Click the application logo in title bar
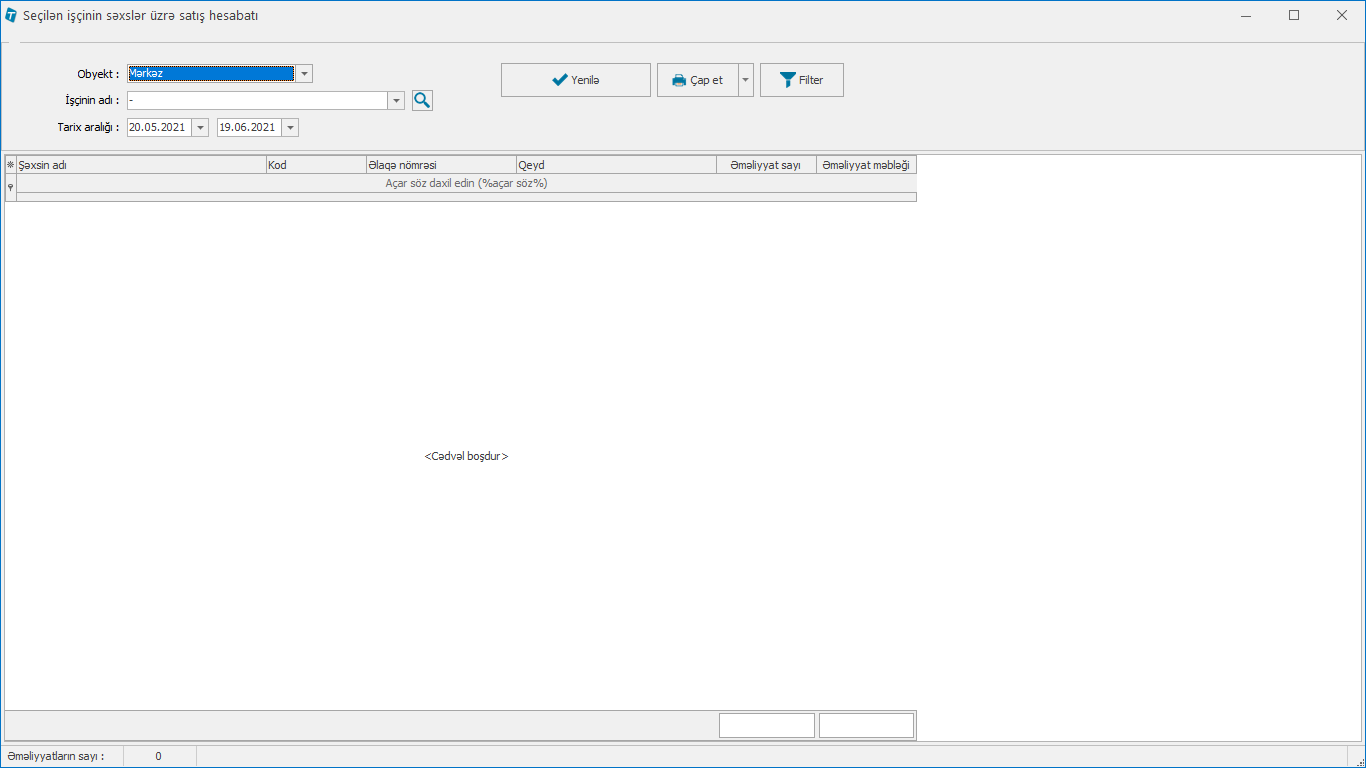 pos(11,16)
